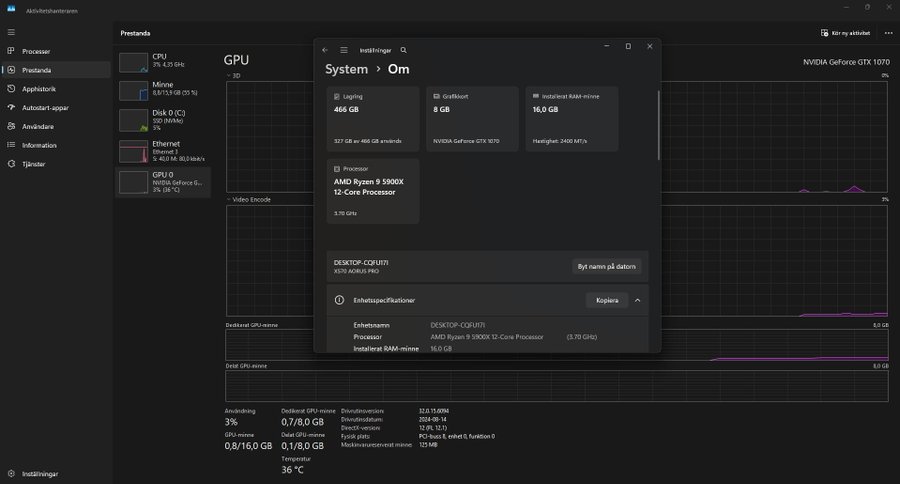The width and height of the screenshot is (900, 484).
Task: Collapse the Enhetsspecifikationer section
Action: (637, 300)
